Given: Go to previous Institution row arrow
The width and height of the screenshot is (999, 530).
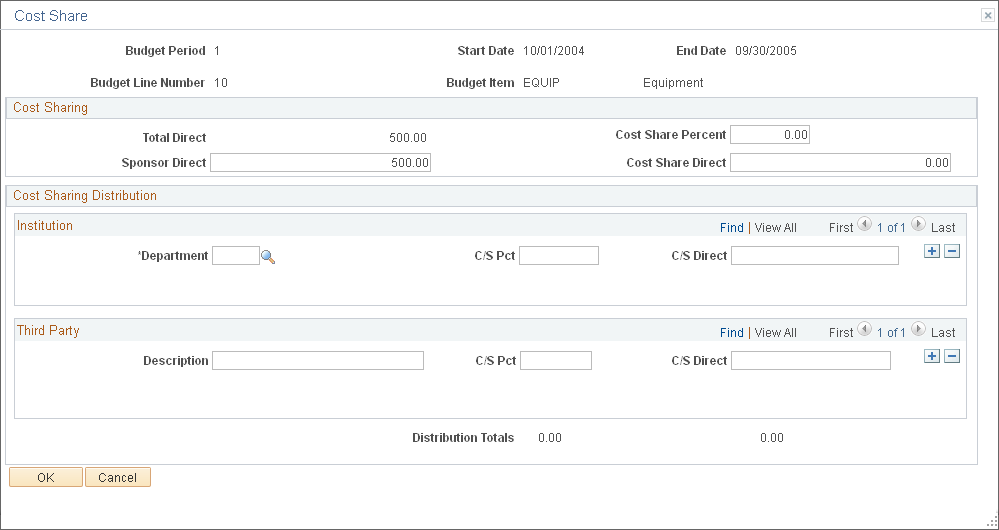Looking at the screenshot, I should point(865,224).
